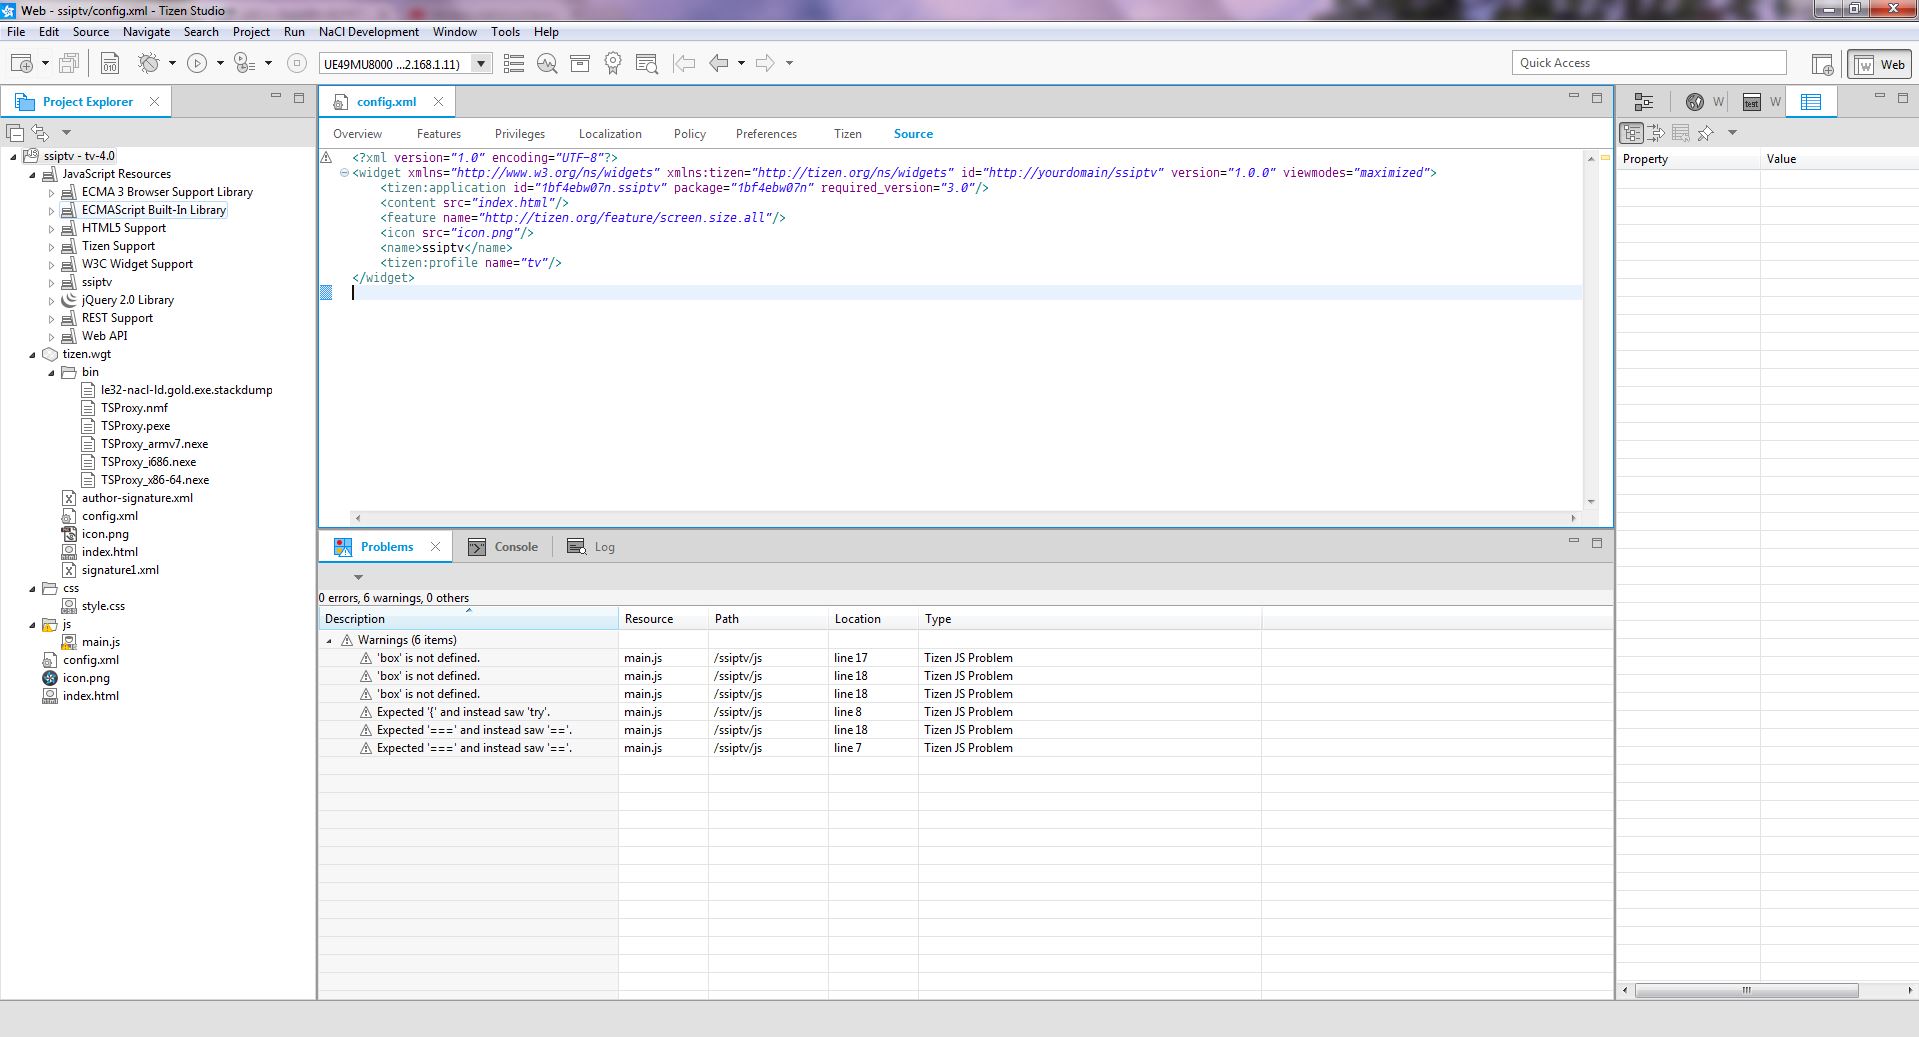Close the Problems view tab
The image size is (1919, 1037).
[x=435, y=546]
